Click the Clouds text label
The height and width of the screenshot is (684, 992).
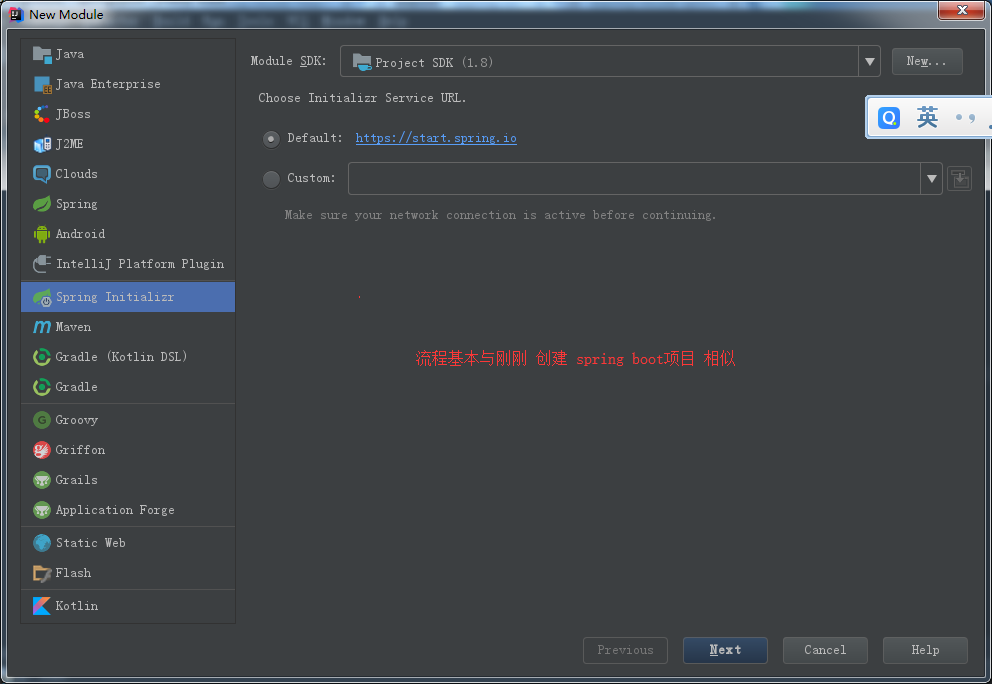tap(77, 174)
